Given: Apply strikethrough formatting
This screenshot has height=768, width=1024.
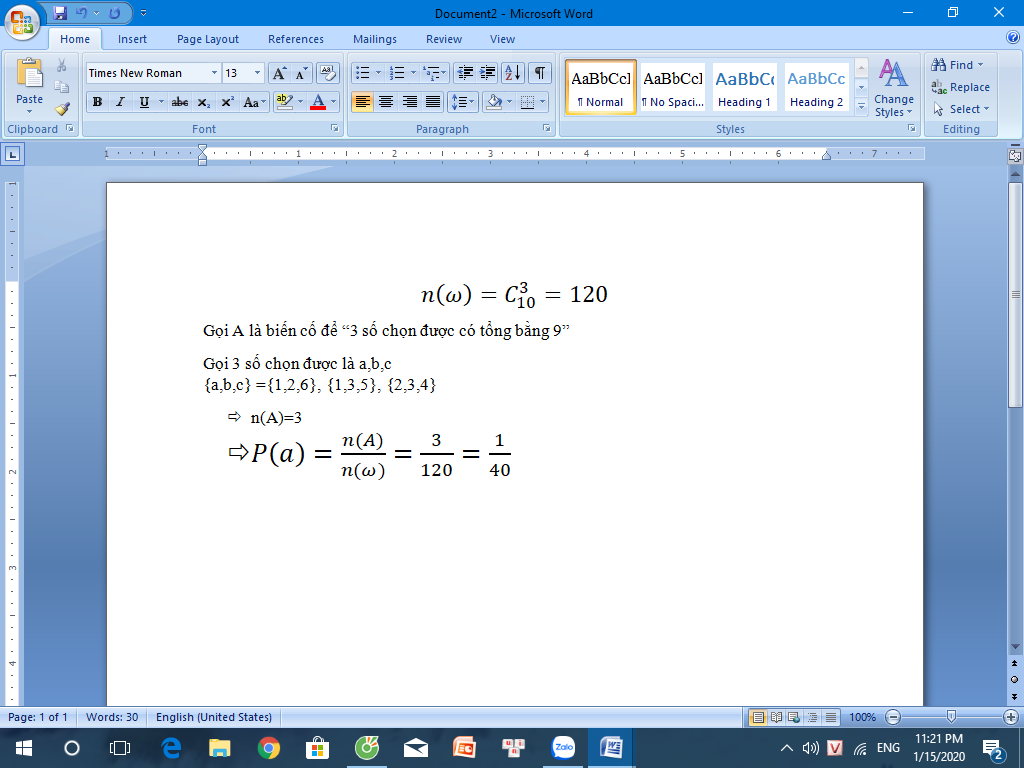Looking at the screenshot, I should (x=180, y=103).
